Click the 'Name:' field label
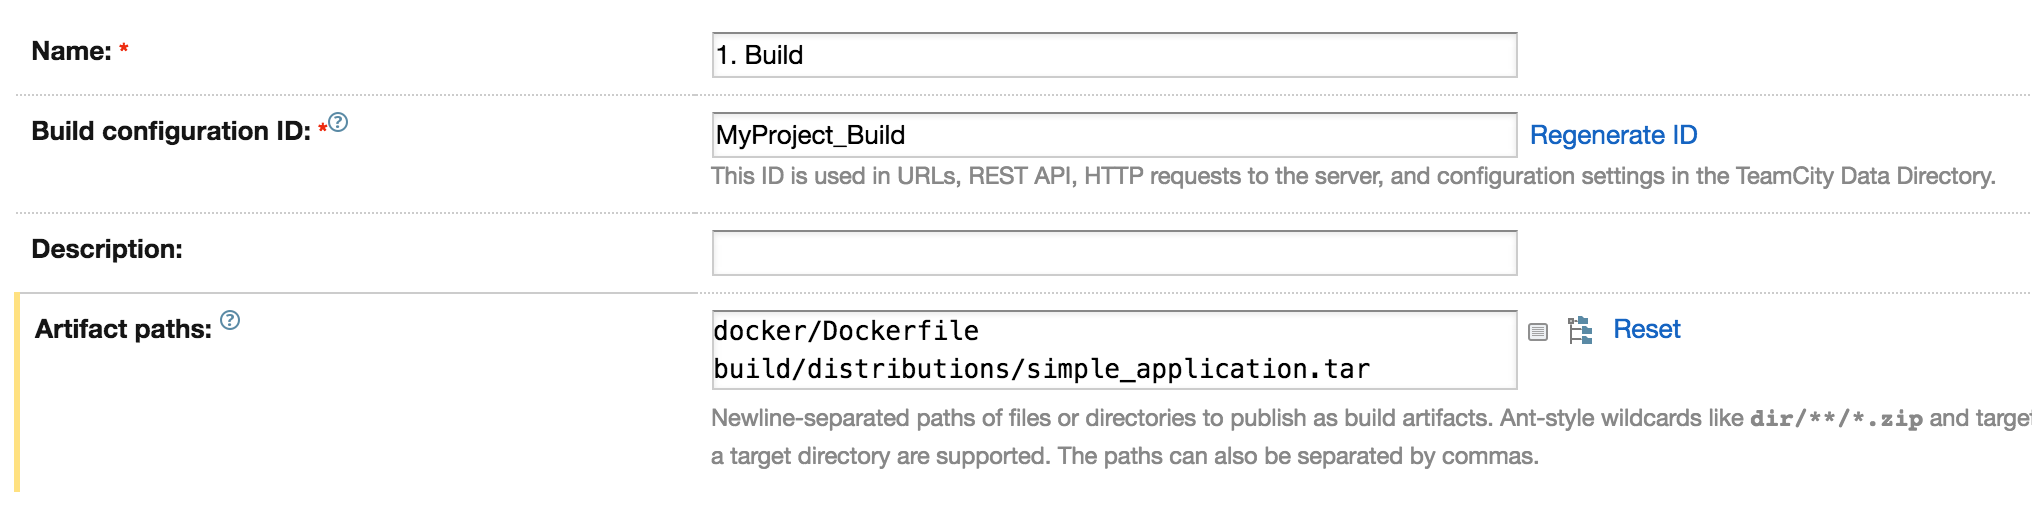Screen dimensions: 2032x520 click(71, 51)
